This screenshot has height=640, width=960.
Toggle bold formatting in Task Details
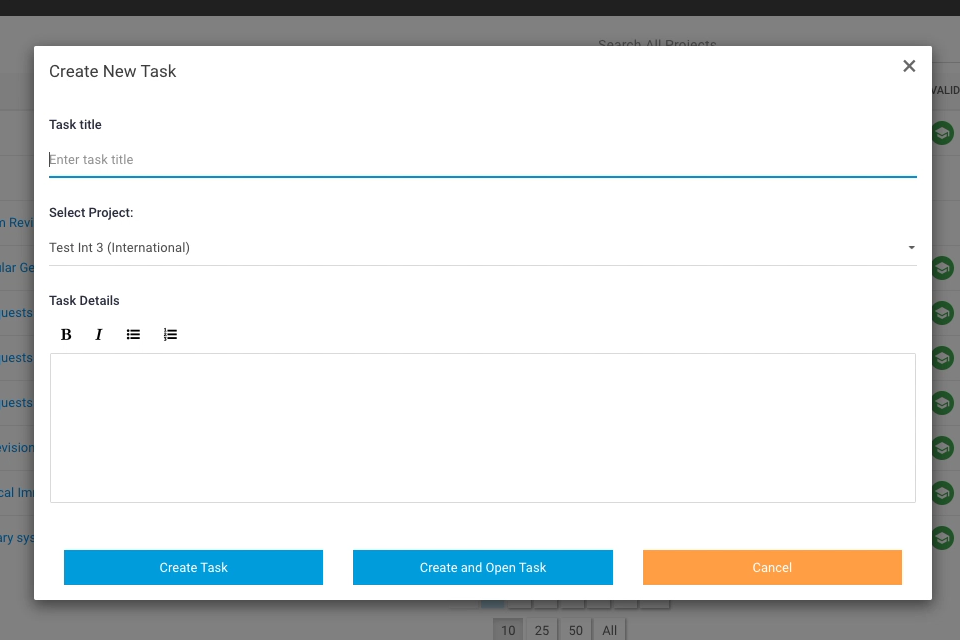click(66, 334)
